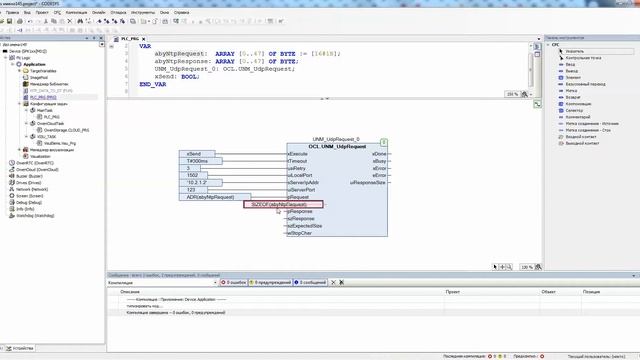The height and width of the screenshot is (360, 640).
Task: Toggle the warnings filter in messages panel
Action: click(x=270, y=282)
